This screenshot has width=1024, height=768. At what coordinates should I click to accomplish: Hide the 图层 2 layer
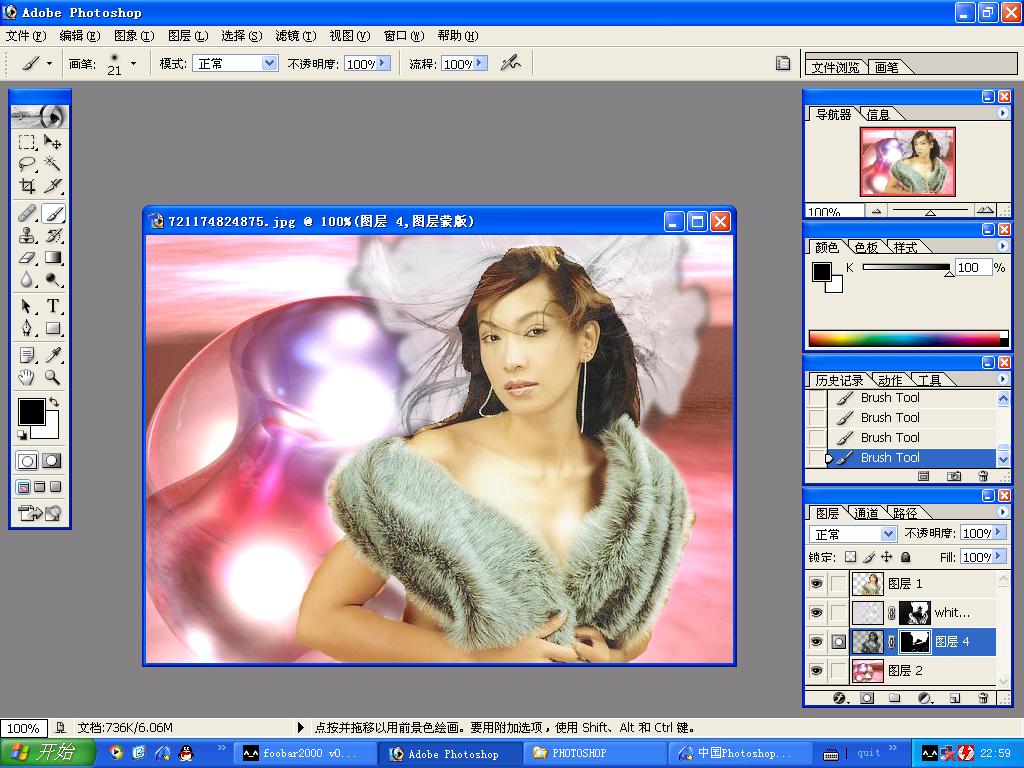point(816,671)
